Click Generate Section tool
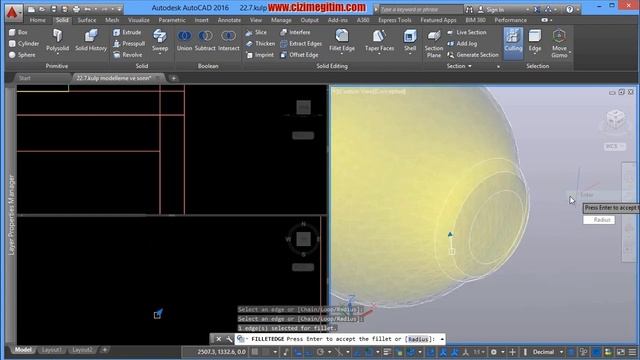This screenshot has width=640, height=360. 473,55
